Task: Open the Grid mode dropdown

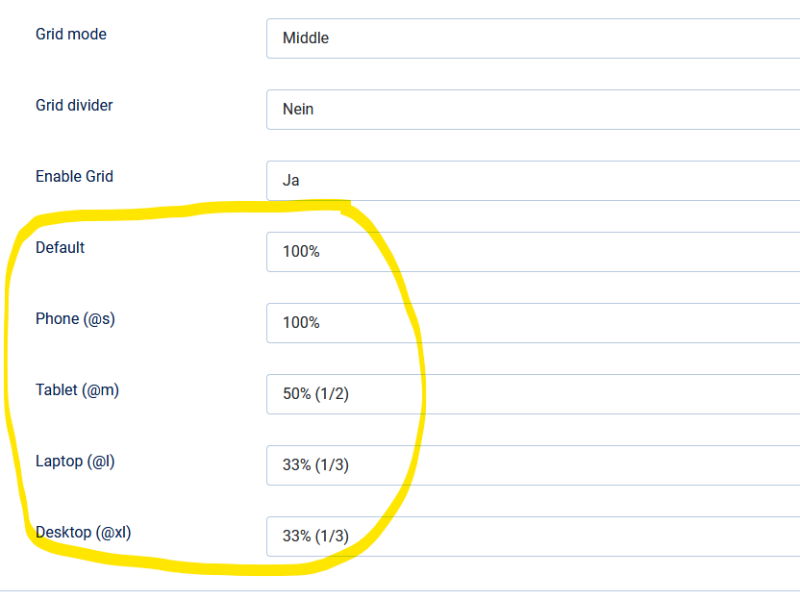Action: tap(532, 38)
